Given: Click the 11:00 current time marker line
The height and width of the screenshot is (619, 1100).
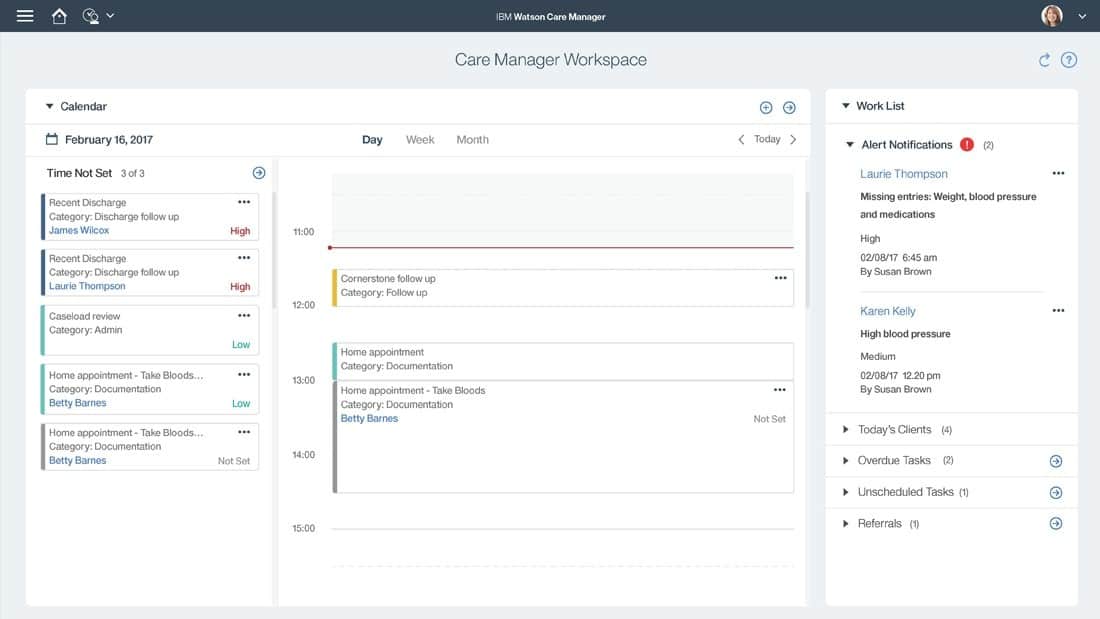Looking at the screenshot, I should [561, 247].
